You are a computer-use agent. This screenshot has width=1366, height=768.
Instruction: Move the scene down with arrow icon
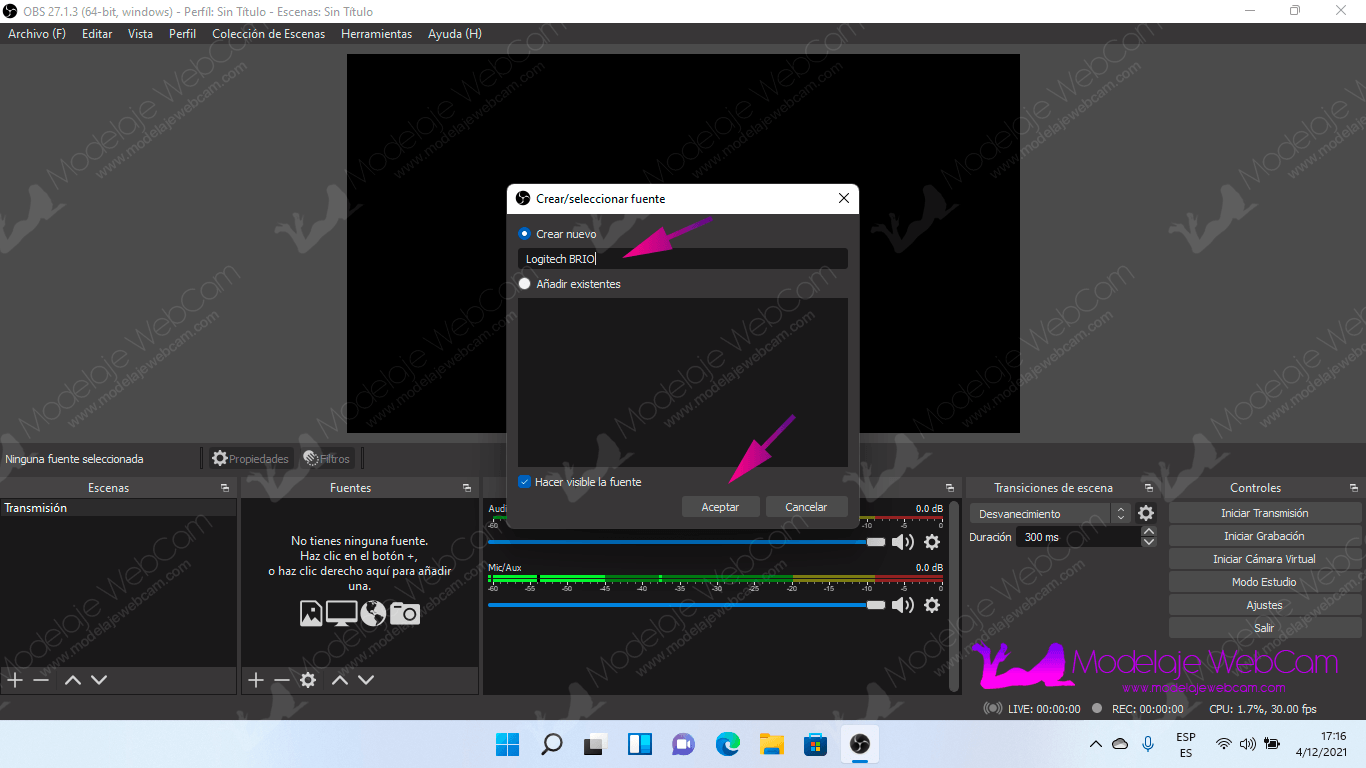99,680
